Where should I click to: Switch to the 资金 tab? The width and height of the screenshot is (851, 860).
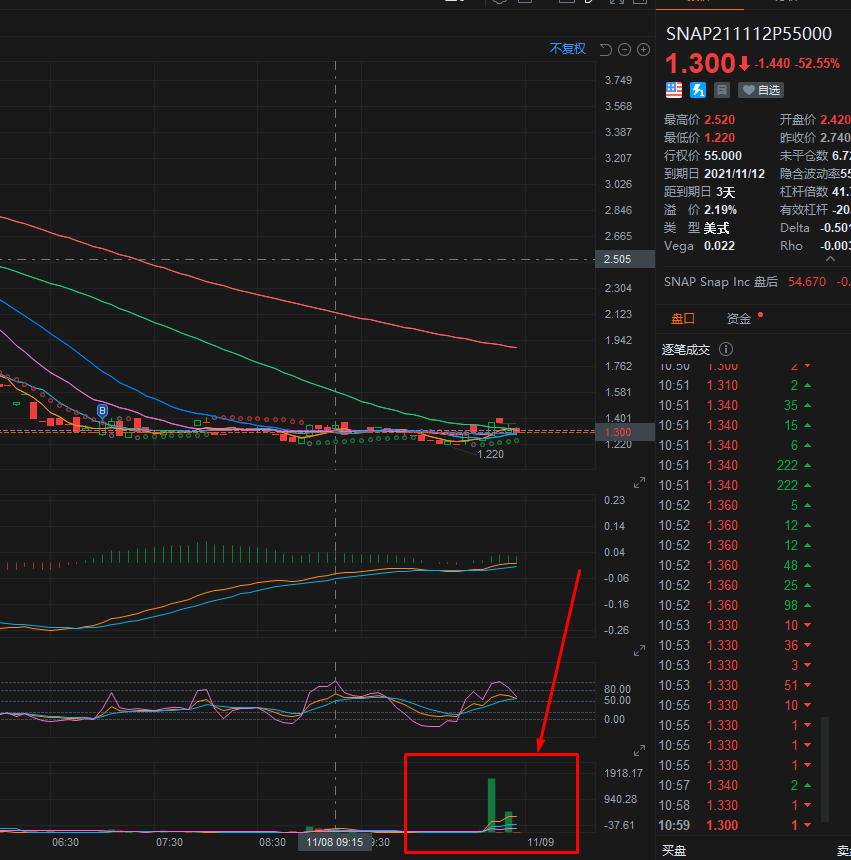pos(739,319)
